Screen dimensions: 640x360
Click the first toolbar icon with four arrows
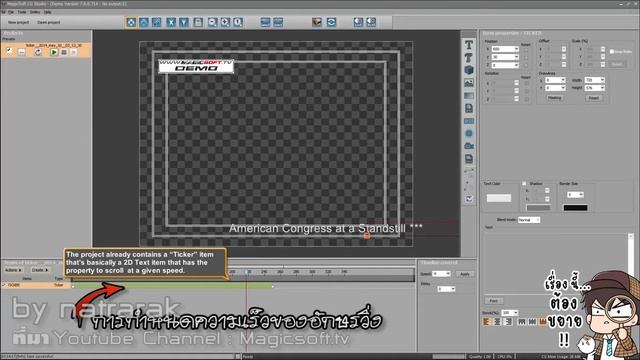131,22
